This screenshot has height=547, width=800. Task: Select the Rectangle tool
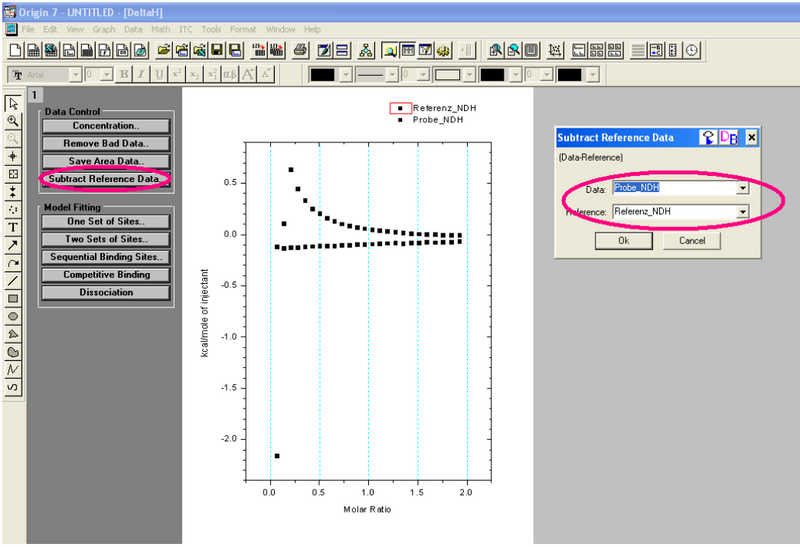coord(13,299)
